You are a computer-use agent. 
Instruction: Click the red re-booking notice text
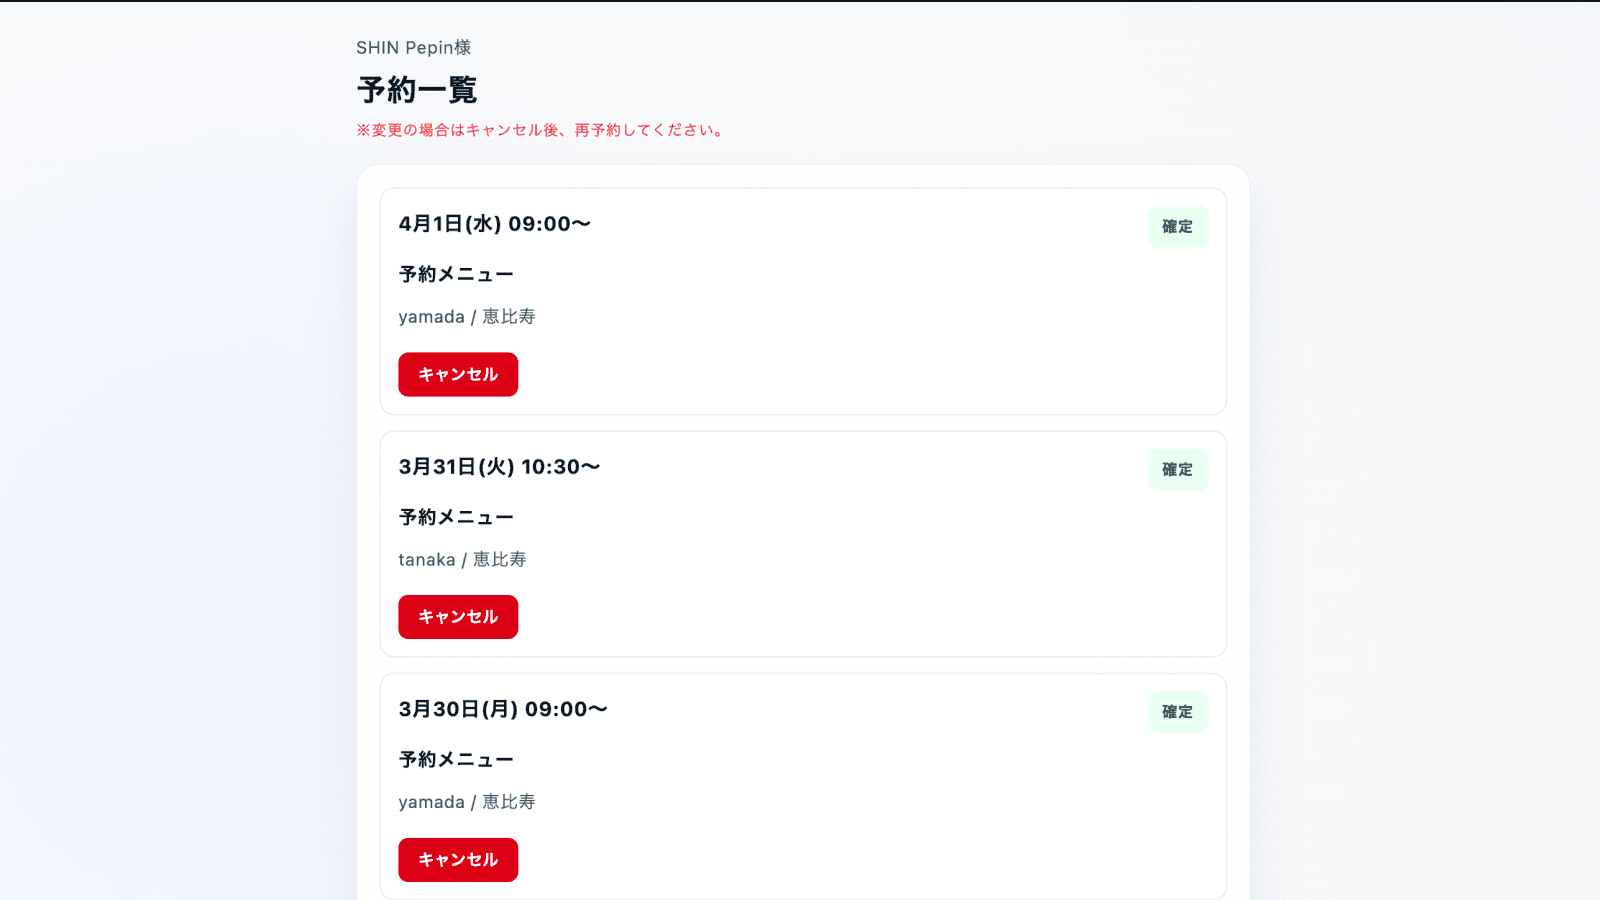coord(539,129)
